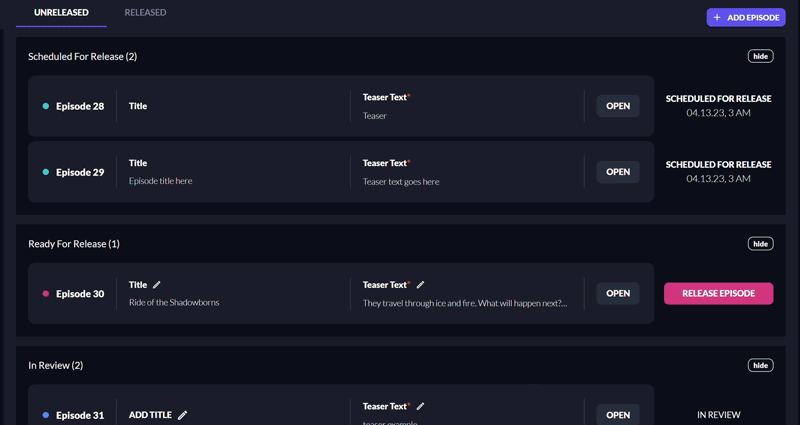Screen dimensions: 800x425
Task: Click Ride of the Shadowborns title text
Action: [x=174, y=303]
